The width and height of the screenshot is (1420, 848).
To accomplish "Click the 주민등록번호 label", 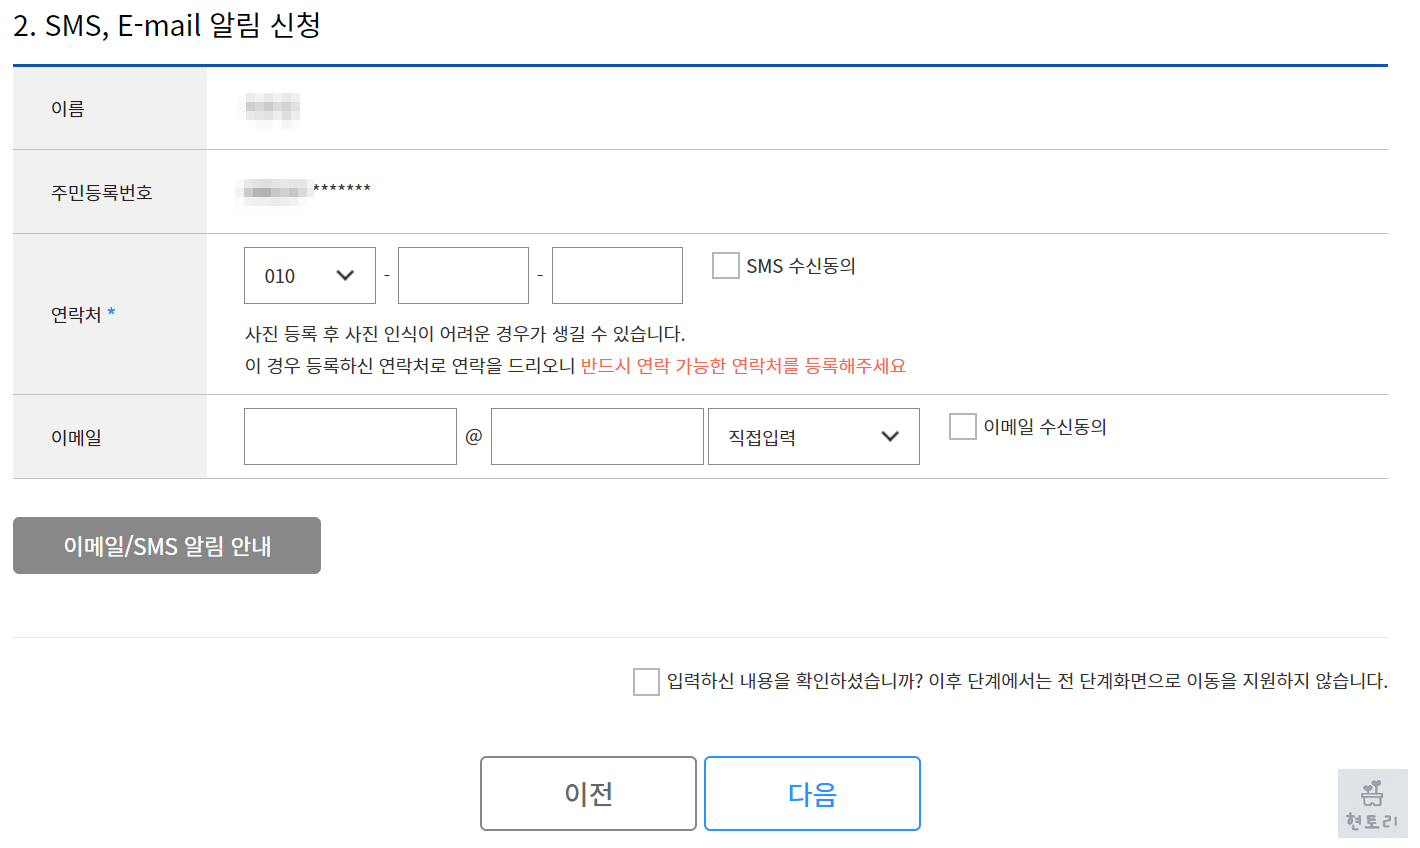I will pos(102,193).
